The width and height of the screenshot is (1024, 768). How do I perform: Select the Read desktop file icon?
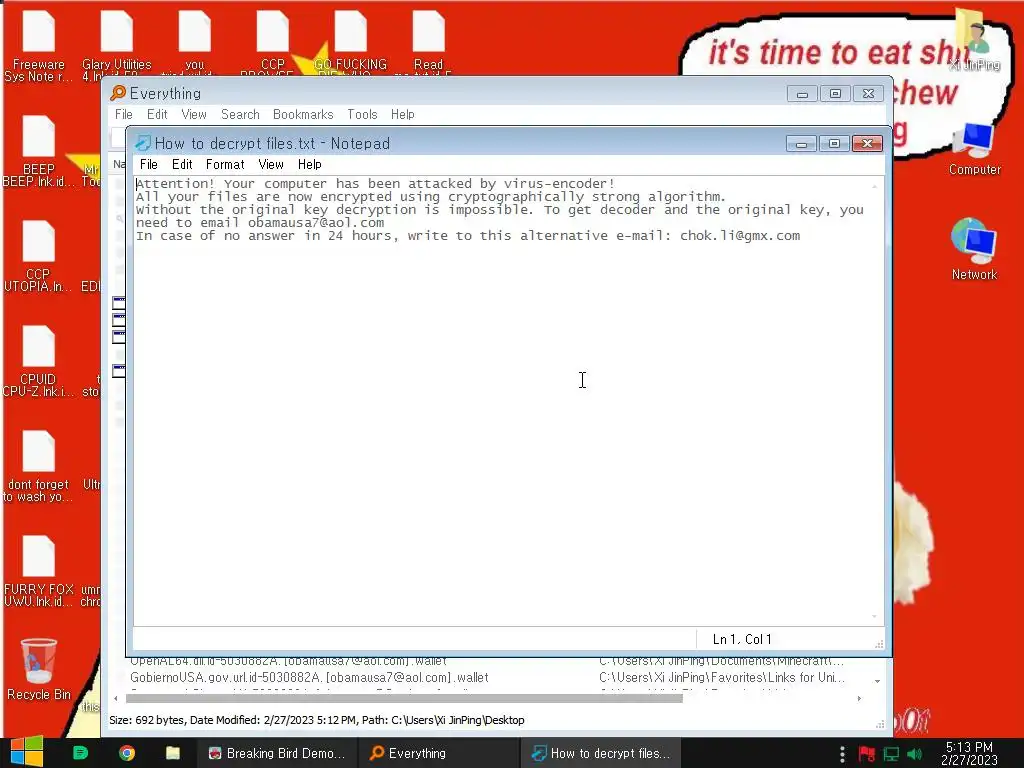[428, 42]
